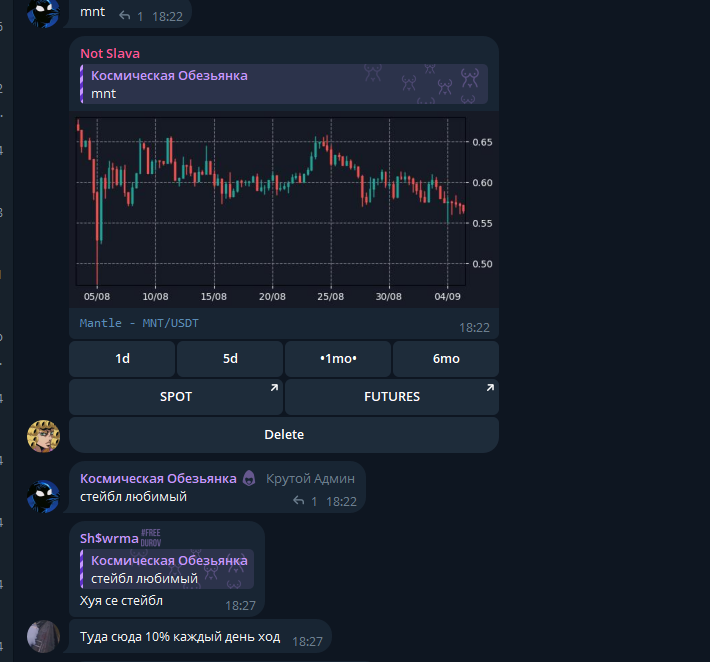
Task: Open black cat avatar beside стейбл любимый
Action: [43, 497]
